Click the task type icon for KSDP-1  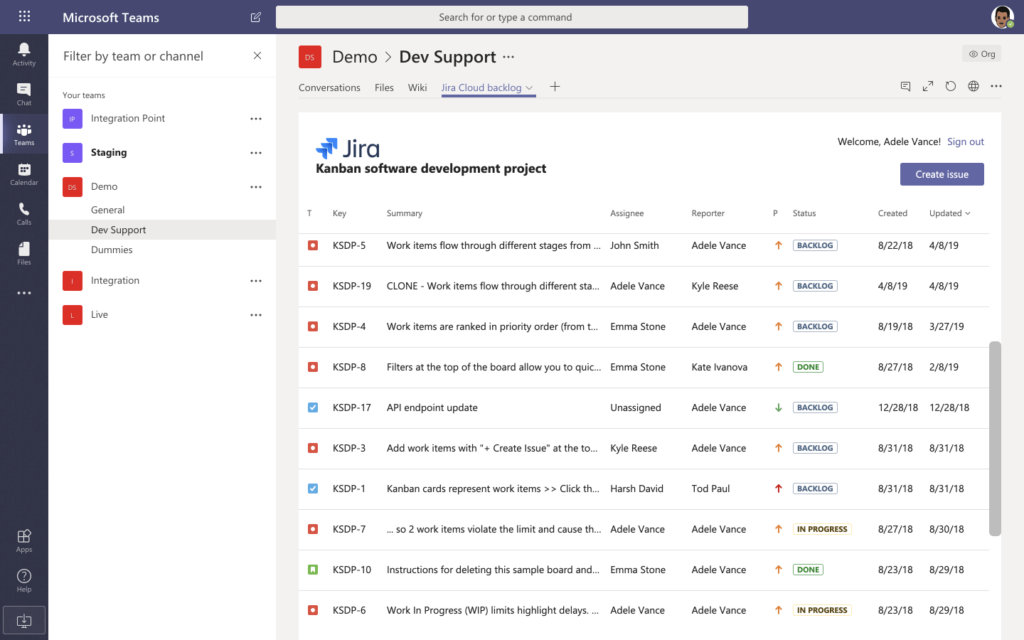coord(313,488)
